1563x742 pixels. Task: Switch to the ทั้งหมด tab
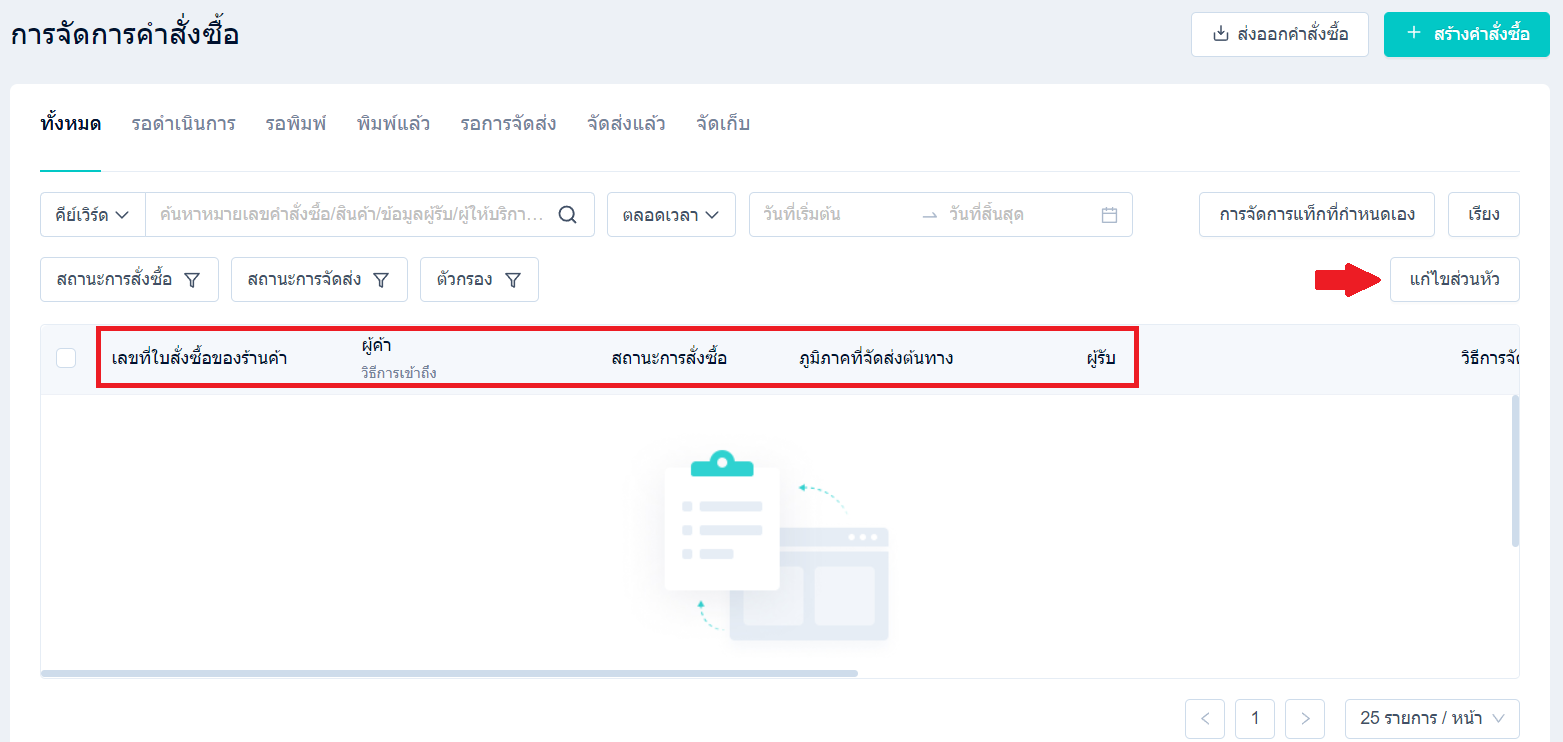click(71, 125)
